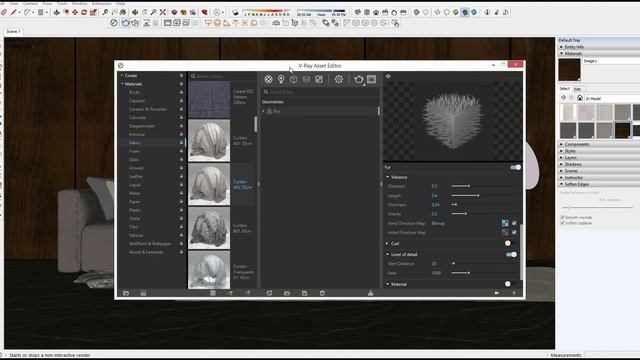Show the V-Ray frame buffer window

[371, 79]
